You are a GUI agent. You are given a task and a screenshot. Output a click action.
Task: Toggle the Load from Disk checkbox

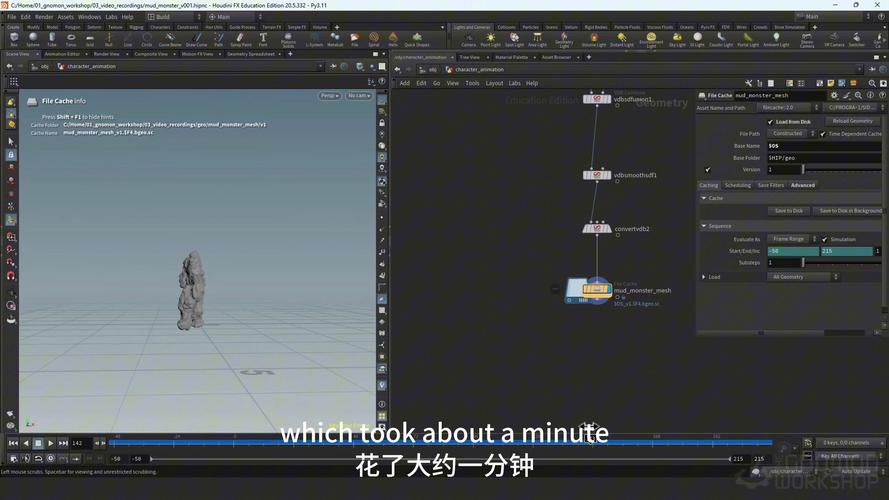point(770,122)
